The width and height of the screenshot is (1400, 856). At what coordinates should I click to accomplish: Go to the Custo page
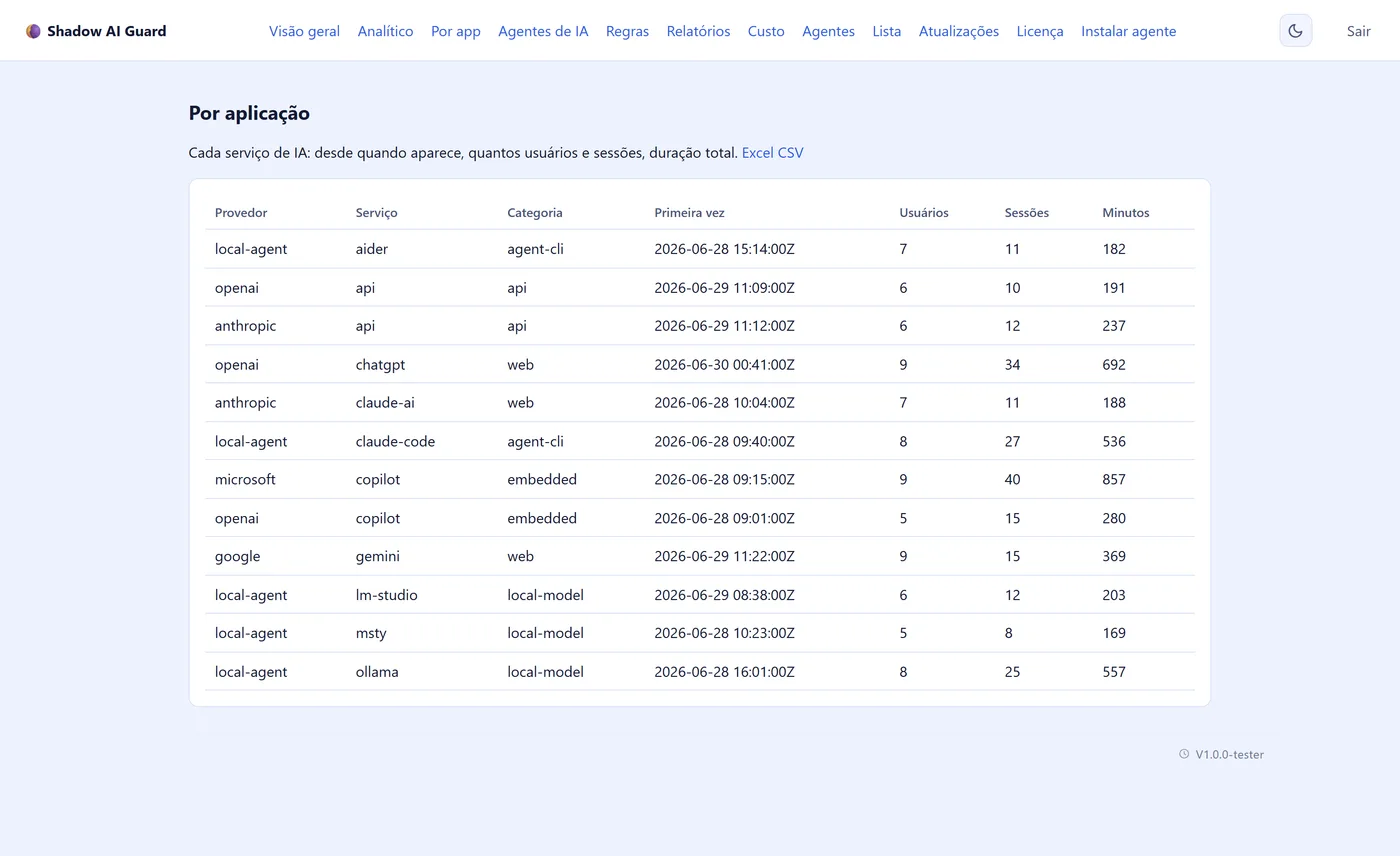(766, 31)
